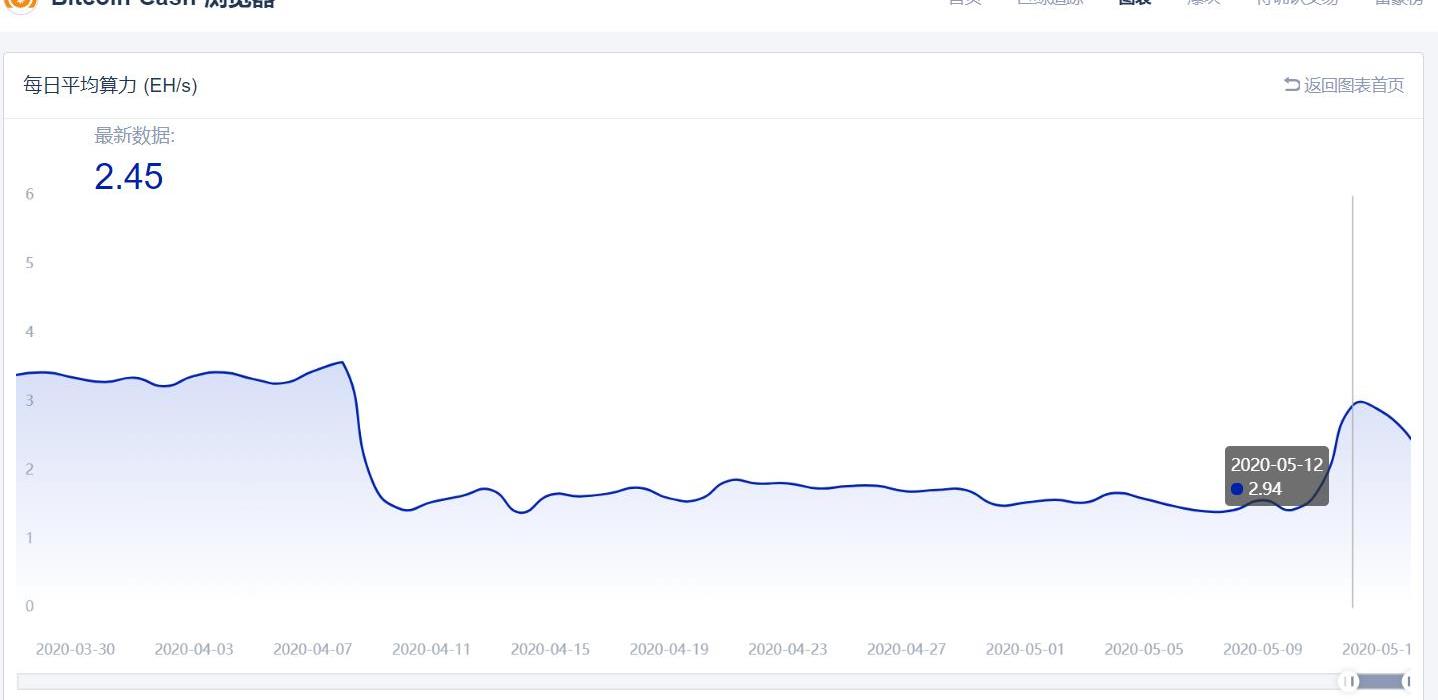Select the 2020-05-01 date on the x-axis
This screenshot has height=700, width=1438.
[x=1025, y=649]
